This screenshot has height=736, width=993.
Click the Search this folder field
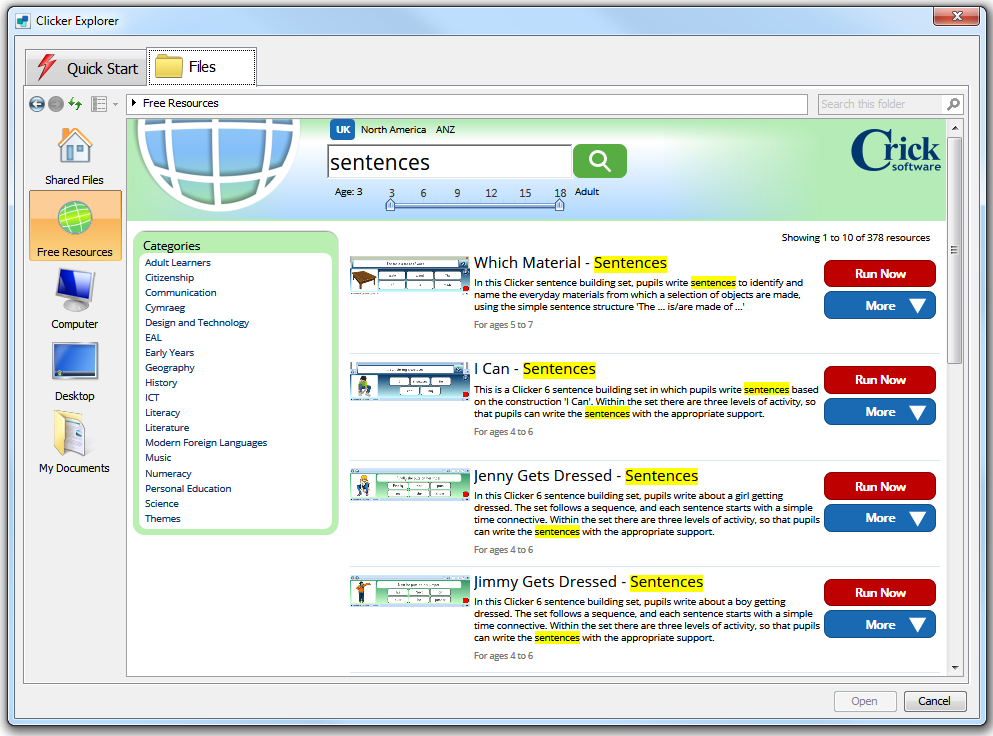882,103
